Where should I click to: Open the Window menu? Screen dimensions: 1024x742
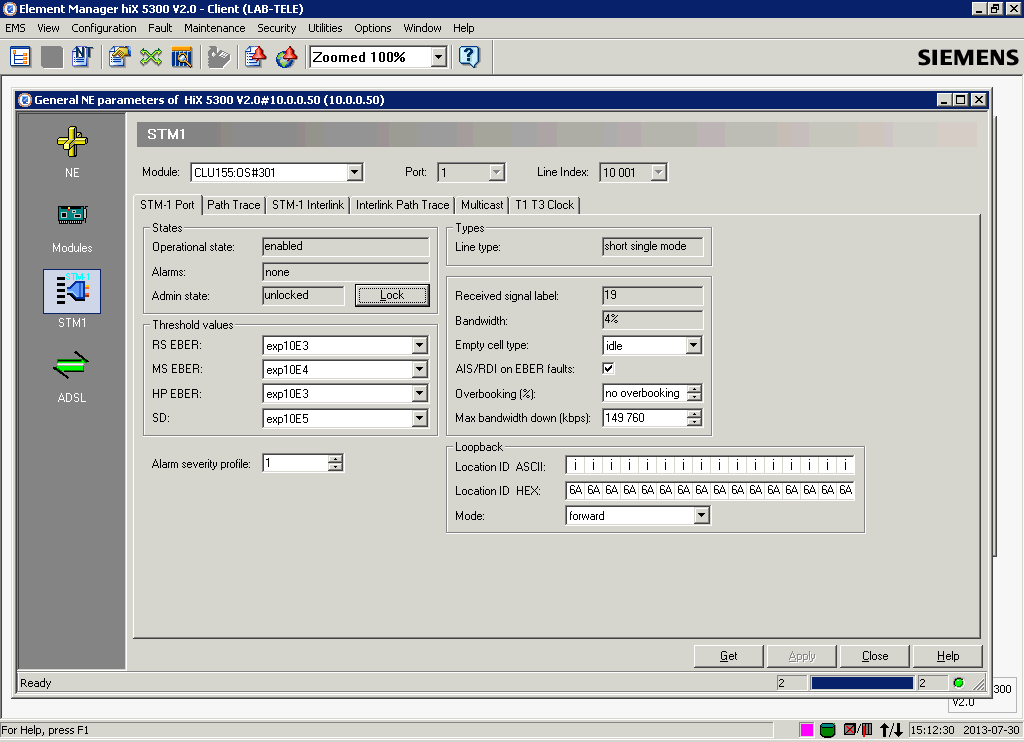[x=423, y=28]
